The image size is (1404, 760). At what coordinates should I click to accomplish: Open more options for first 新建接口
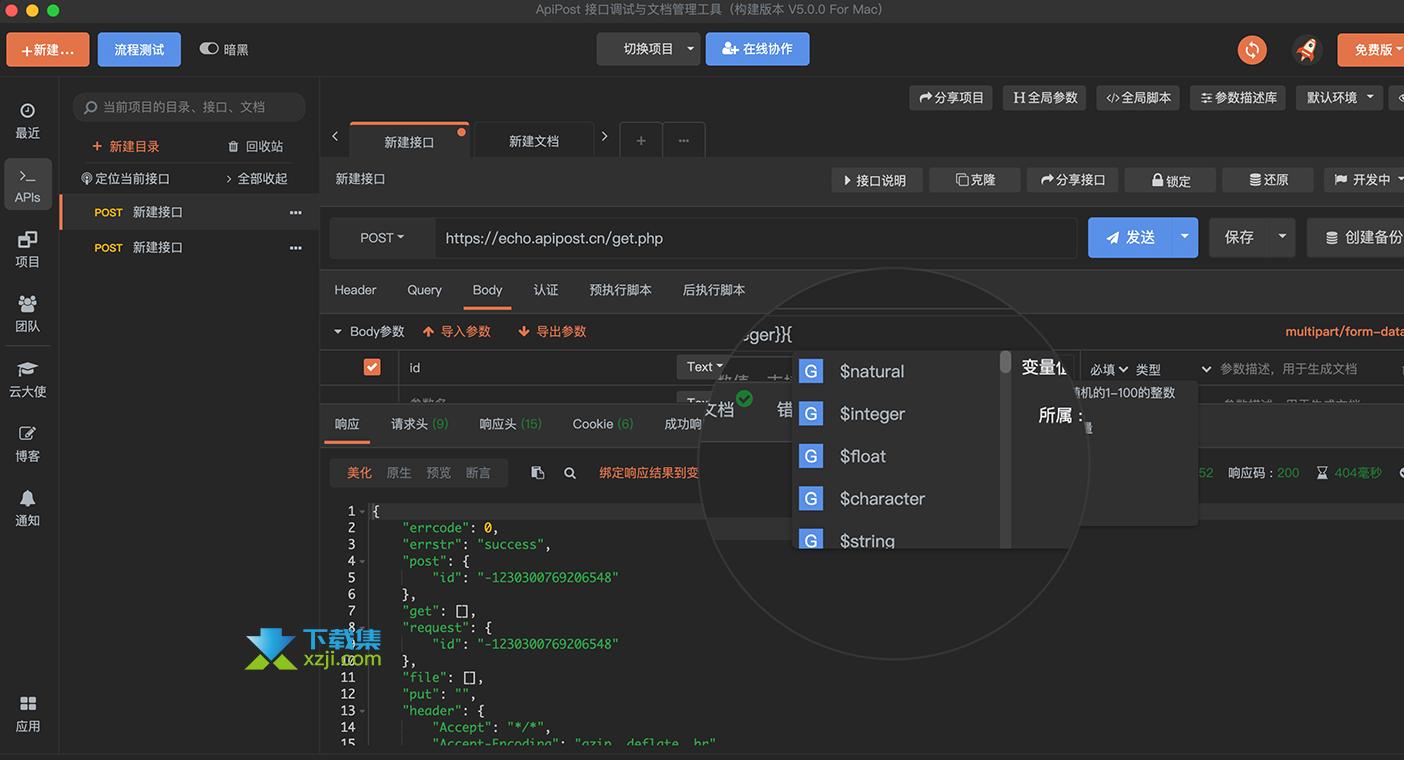(x=295, y=212)
